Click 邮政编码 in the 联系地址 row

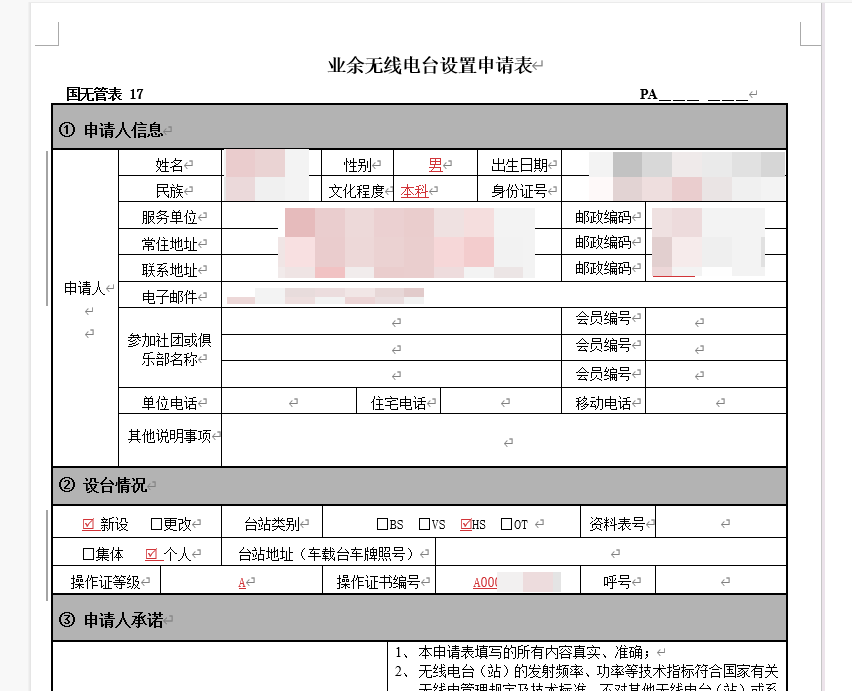(x=603, y=268)
